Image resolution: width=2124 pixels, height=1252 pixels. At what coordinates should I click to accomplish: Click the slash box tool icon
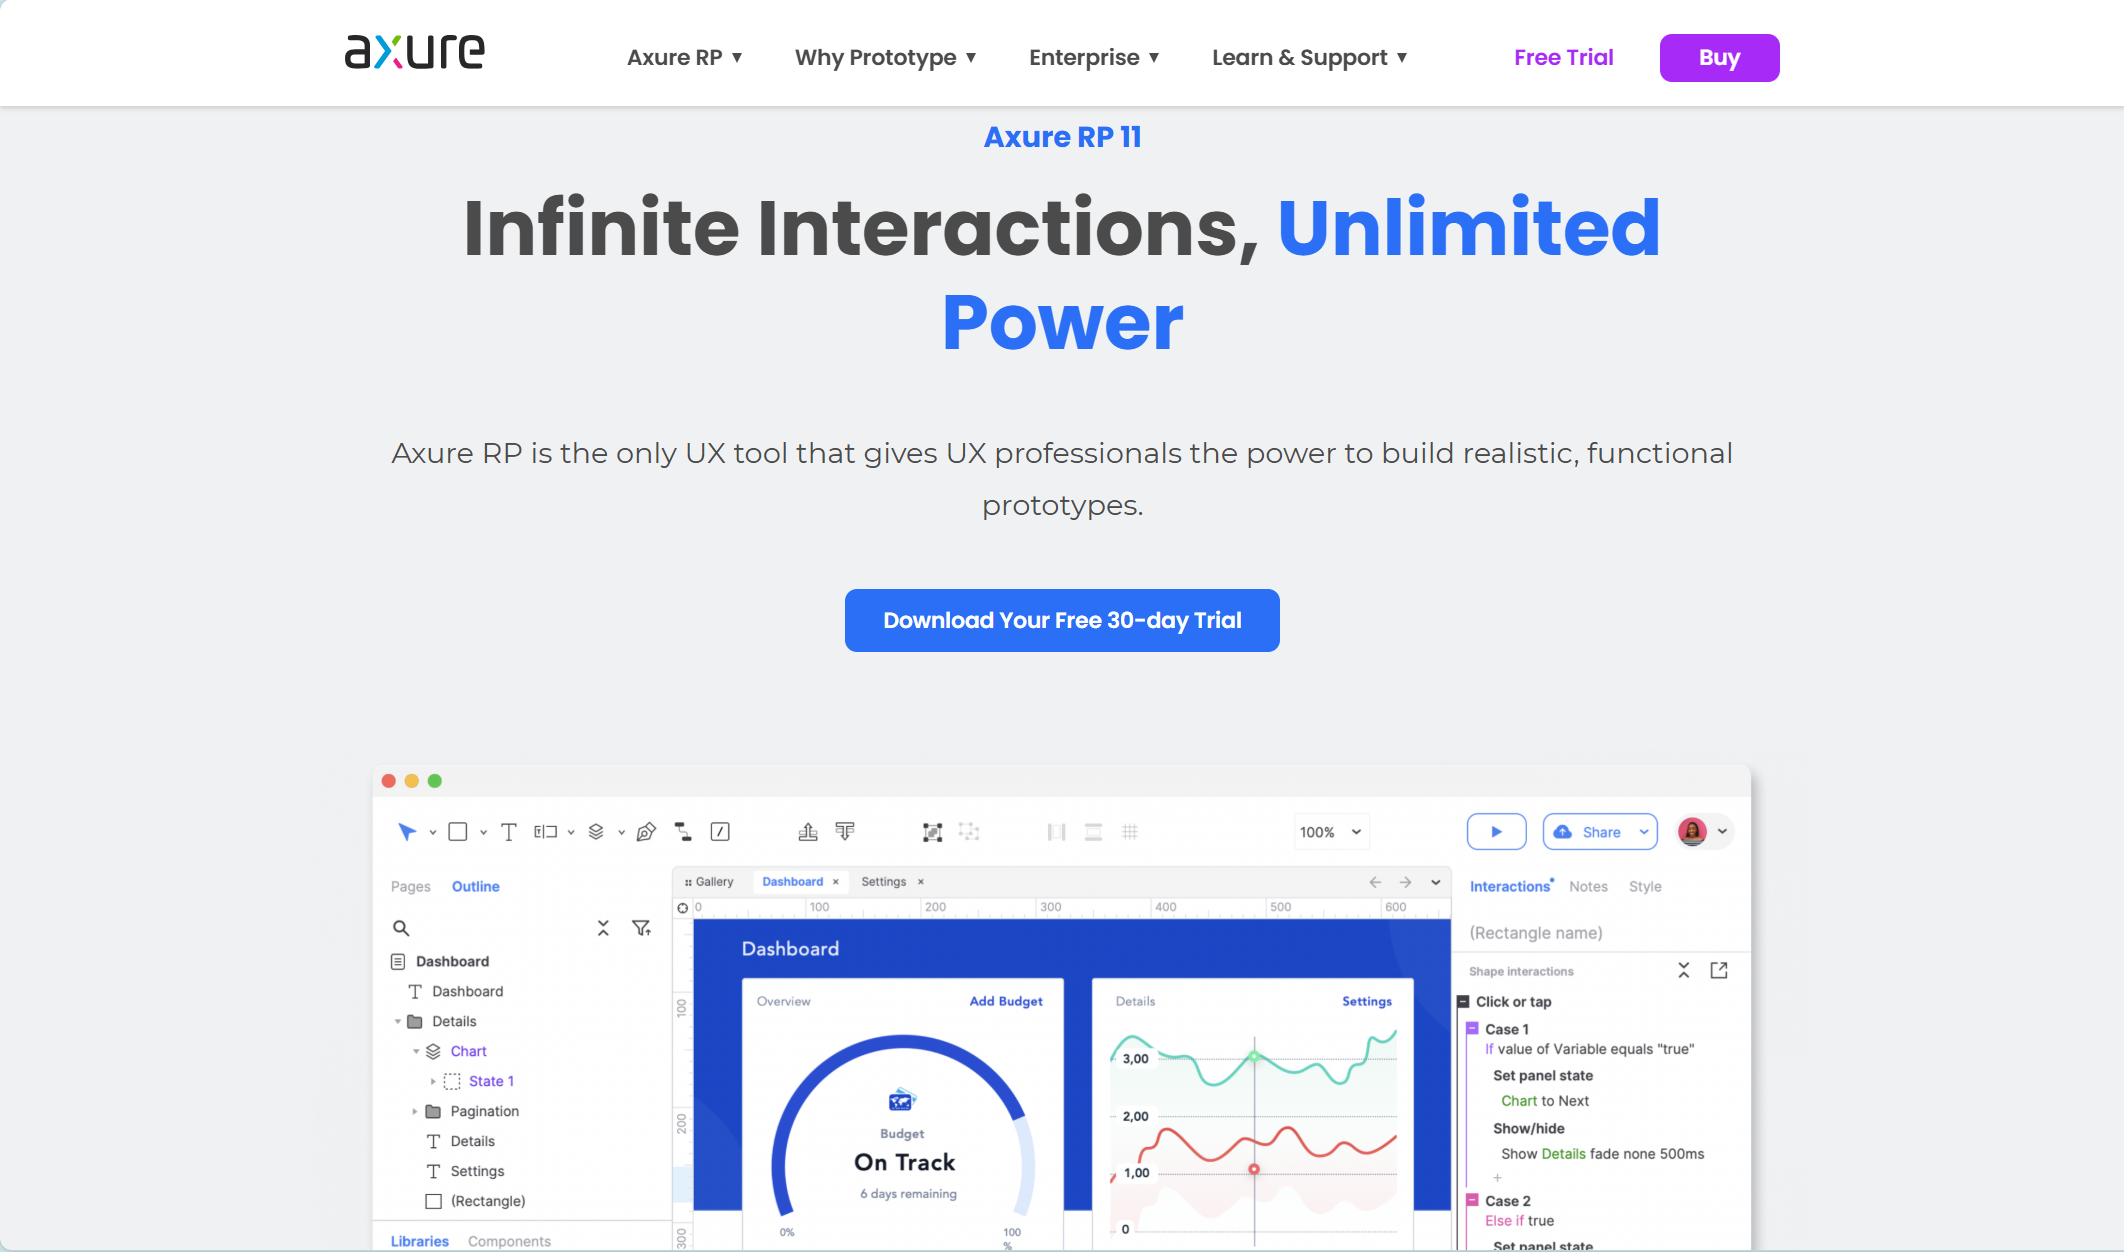coord(720,832)
